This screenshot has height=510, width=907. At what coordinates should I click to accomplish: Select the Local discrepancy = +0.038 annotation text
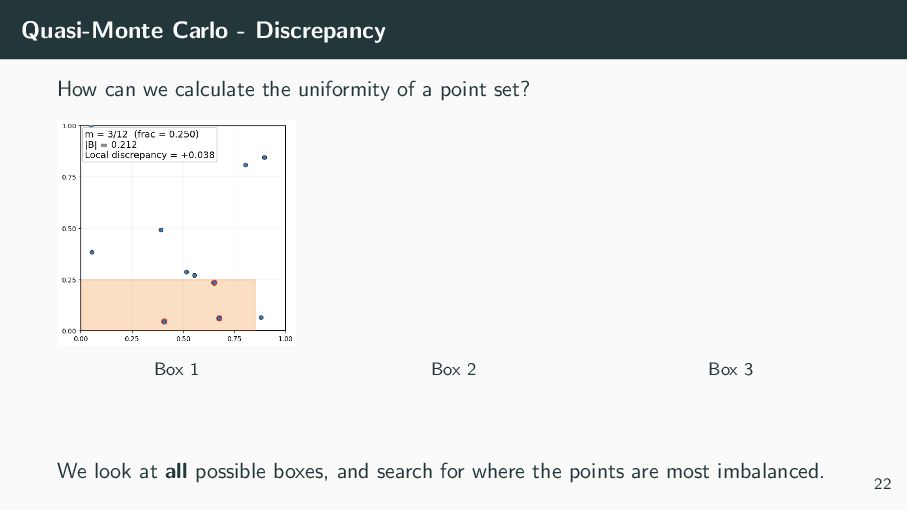[150, 155]
